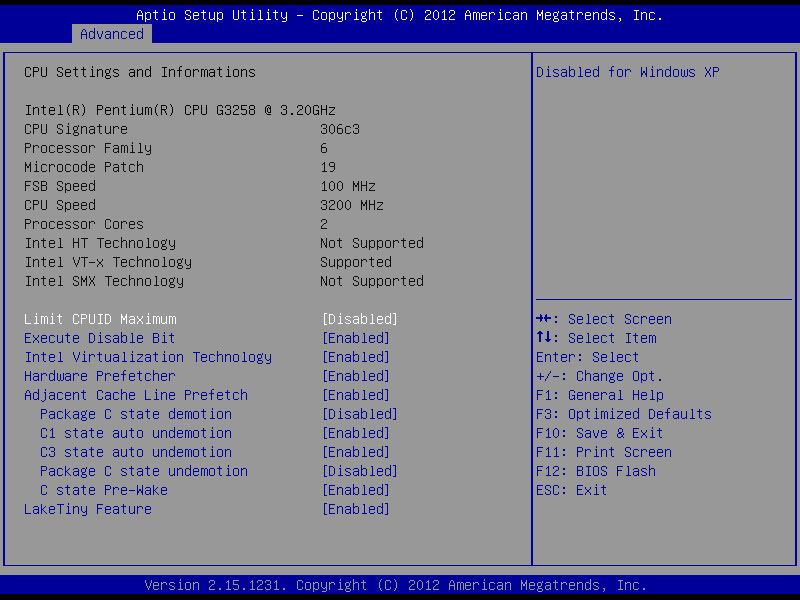800x600 pixels.
Task: Select the LakeTiny Feature option
Action: (88, 509)
